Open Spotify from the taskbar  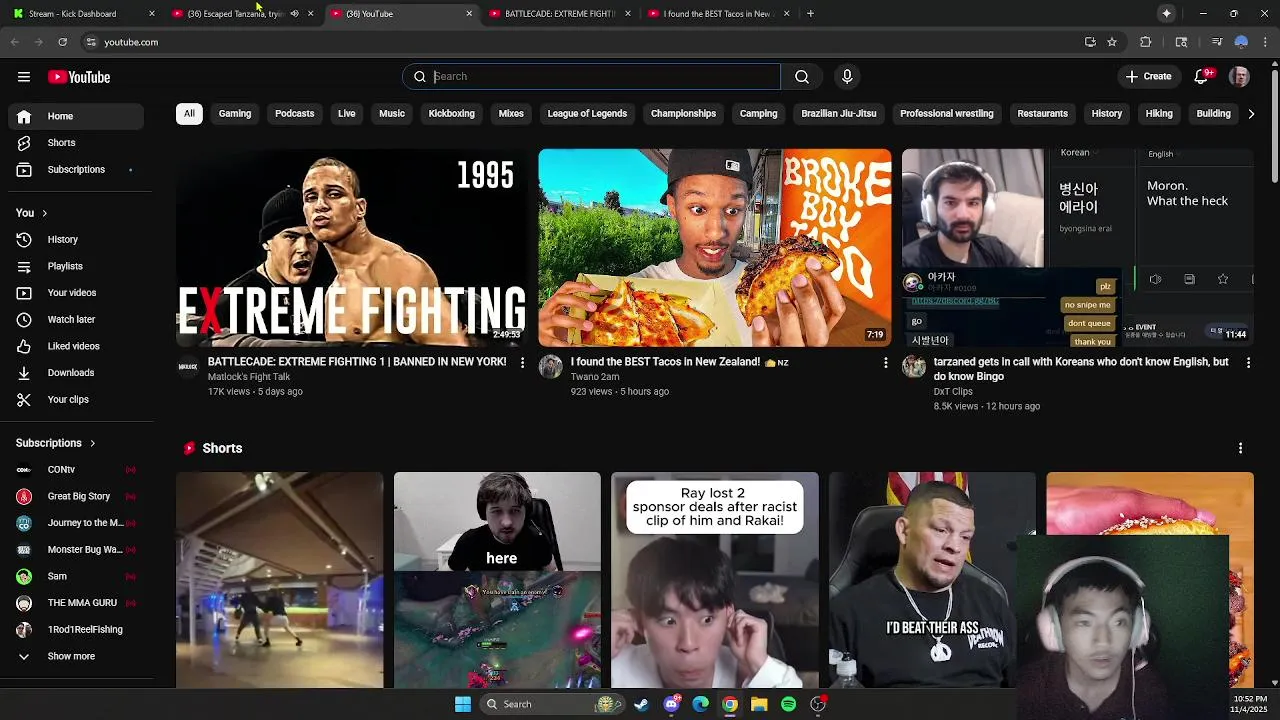click(x=789, y=704)
